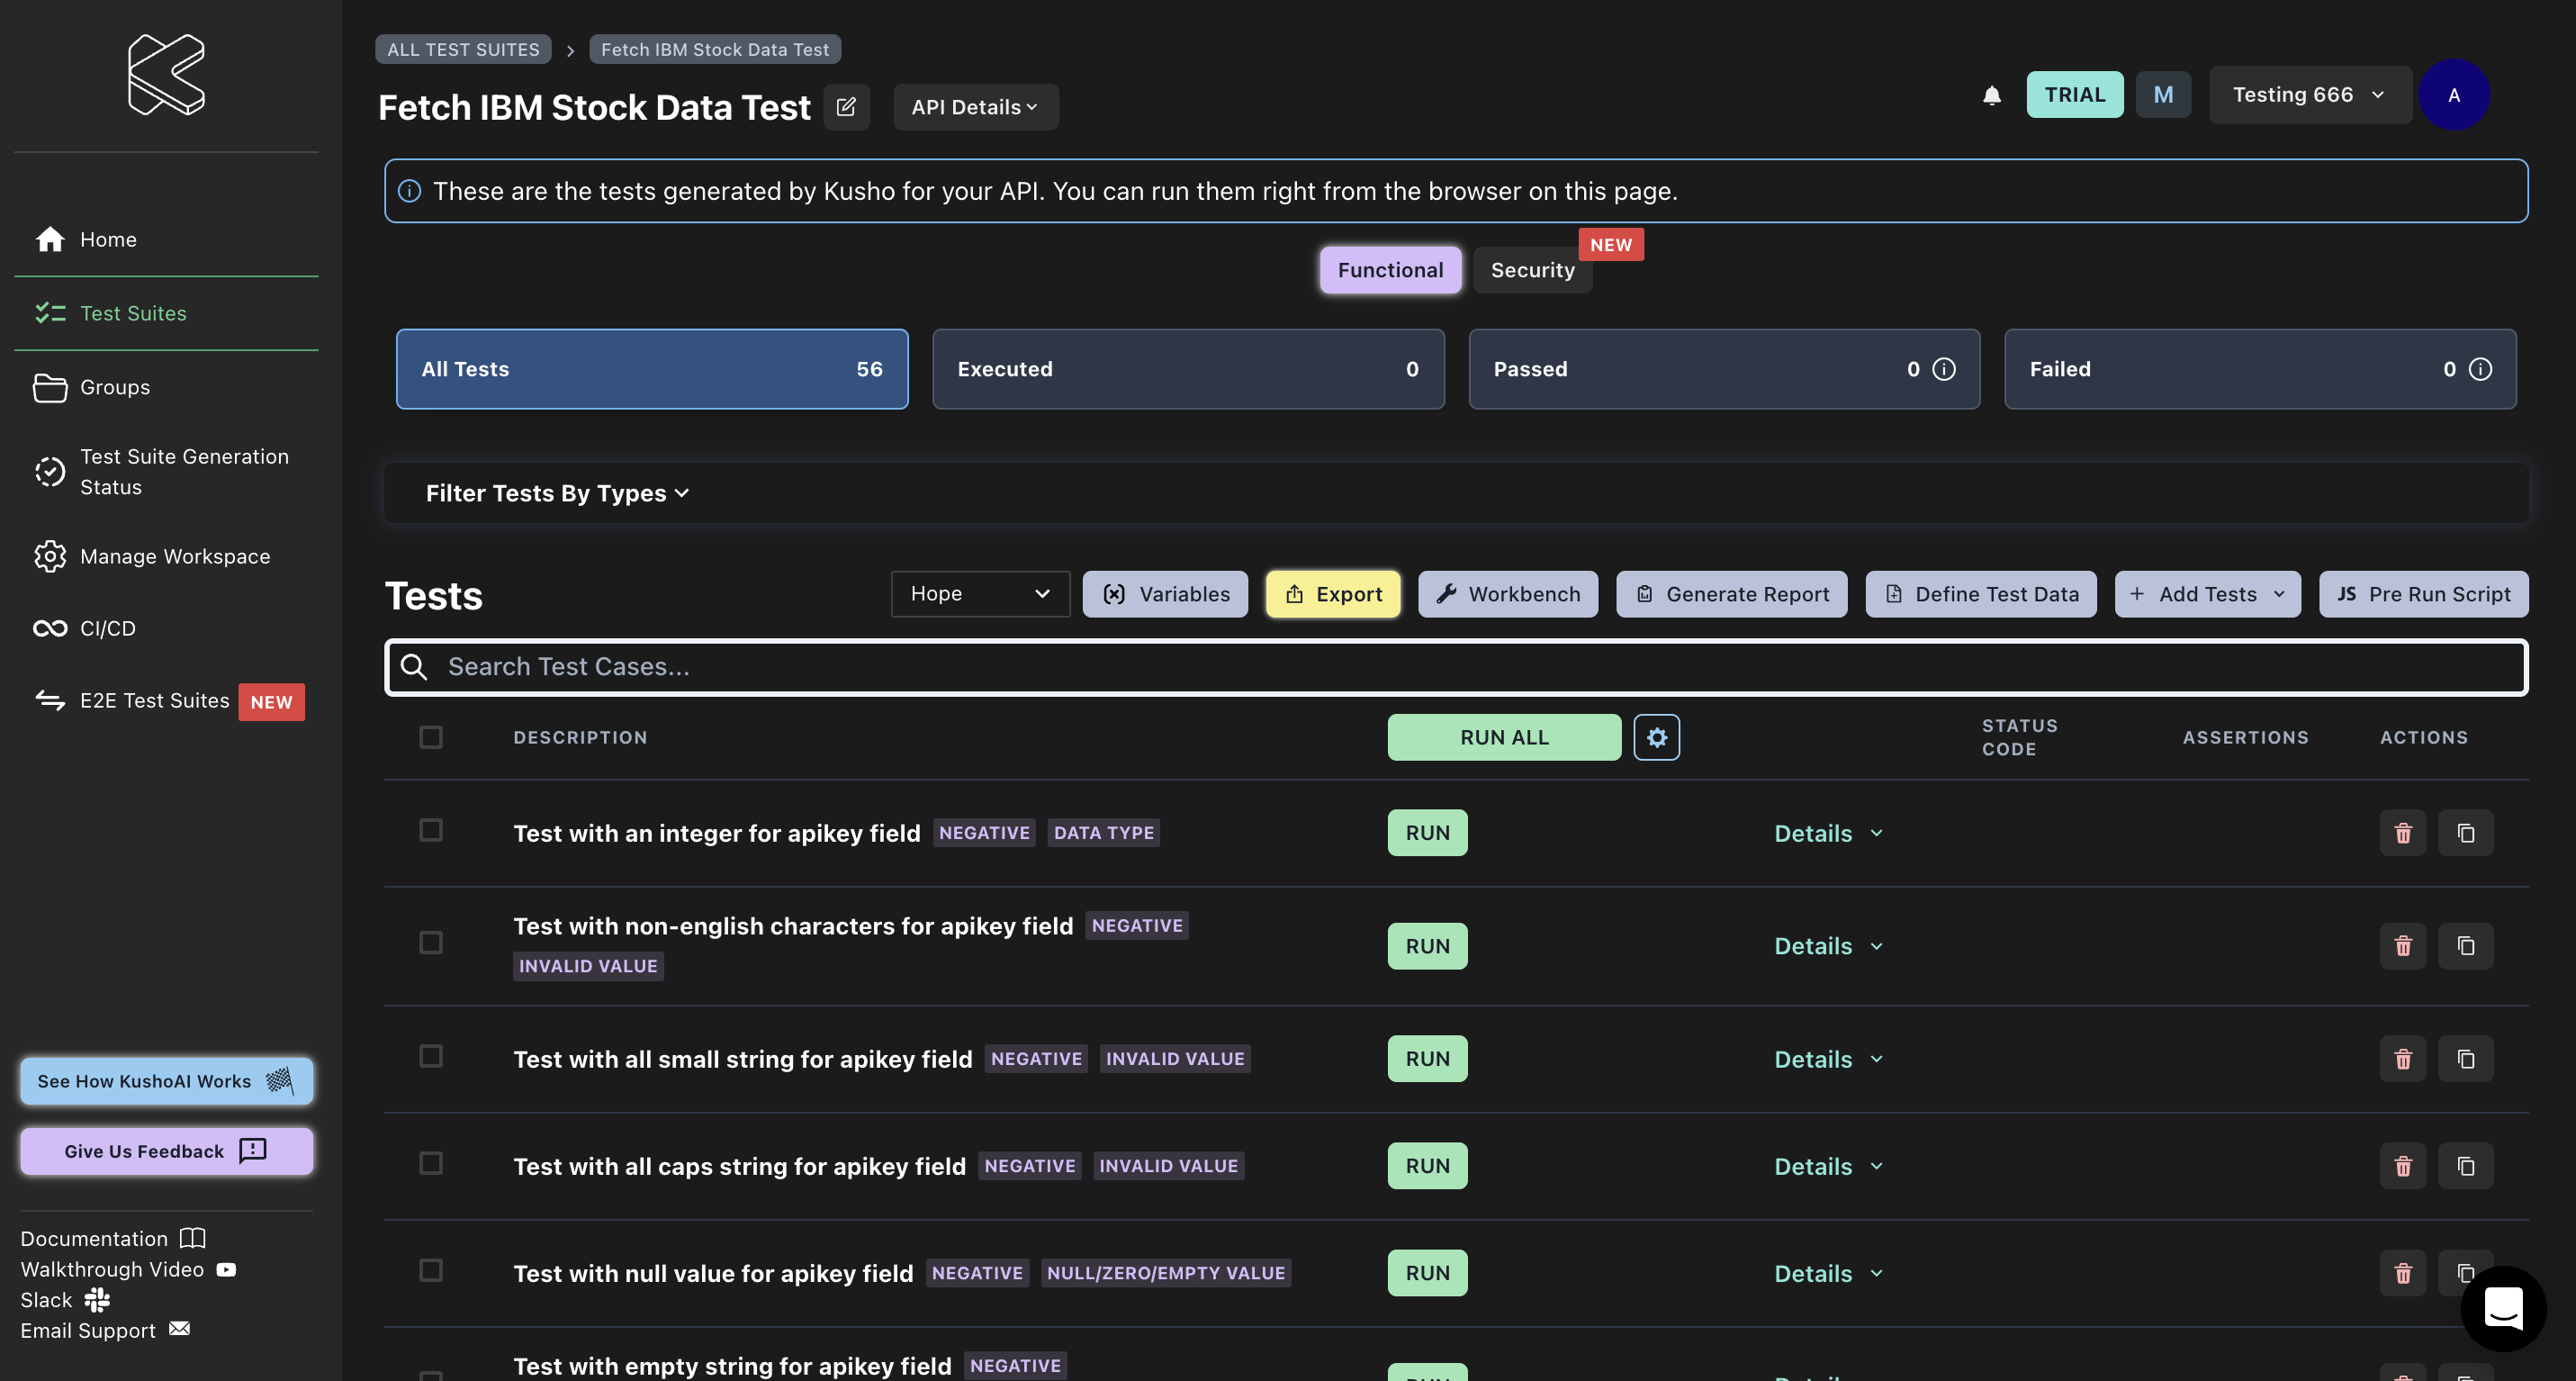This screenshot has height=1381, width=2576.
Task: Open the chat support bubble
Action: point(2502,1308)
